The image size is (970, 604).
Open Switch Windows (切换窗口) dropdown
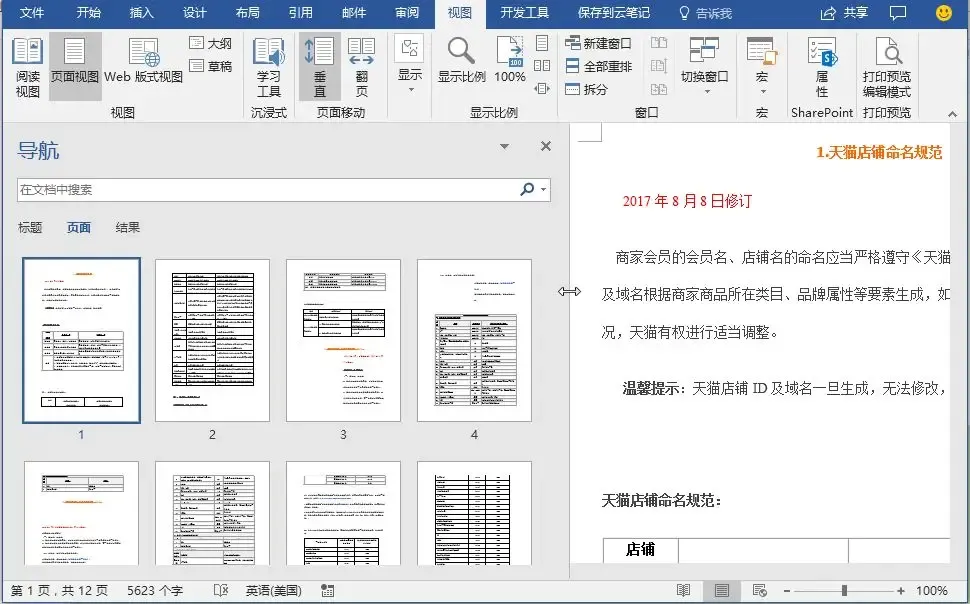(x=705, y=66)
